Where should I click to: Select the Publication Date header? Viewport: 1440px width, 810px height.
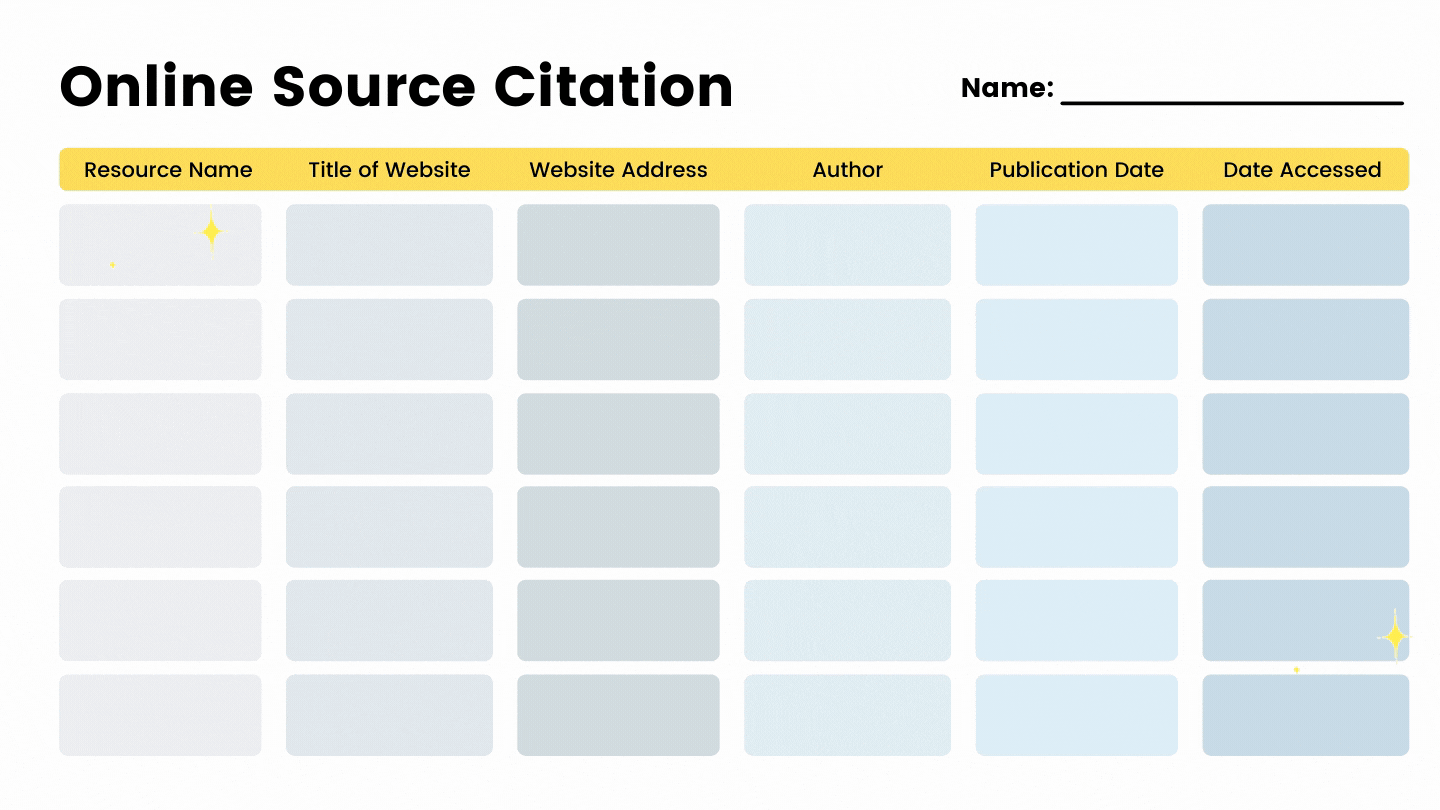tap(1076, 170)
